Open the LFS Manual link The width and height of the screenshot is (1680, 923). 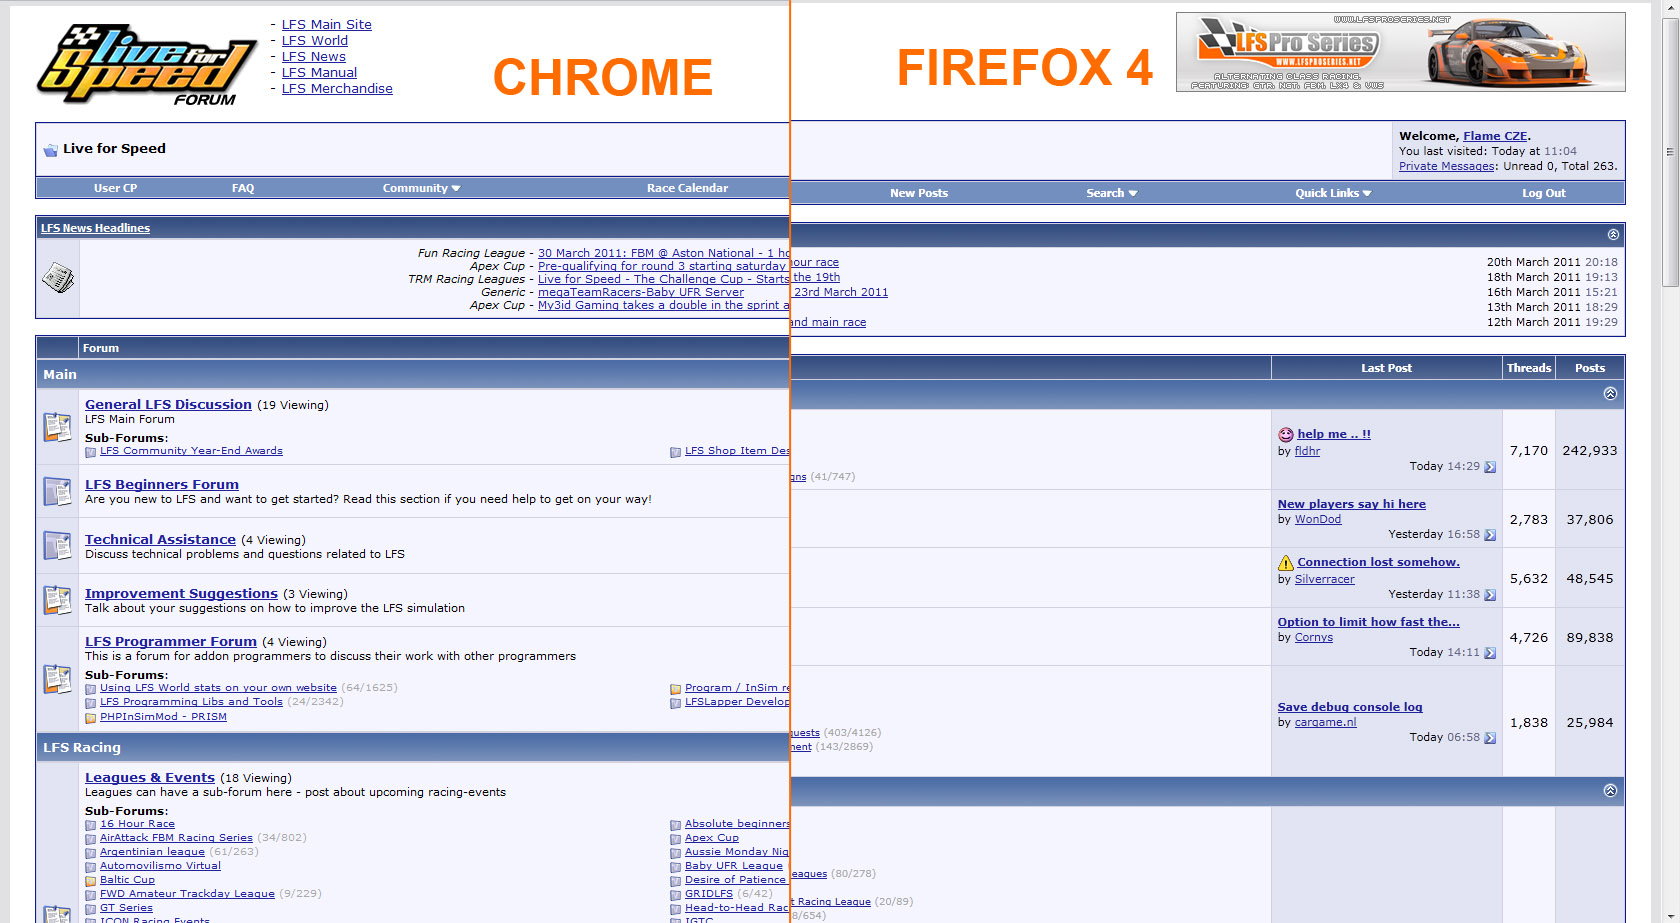[x=319, y=73]
